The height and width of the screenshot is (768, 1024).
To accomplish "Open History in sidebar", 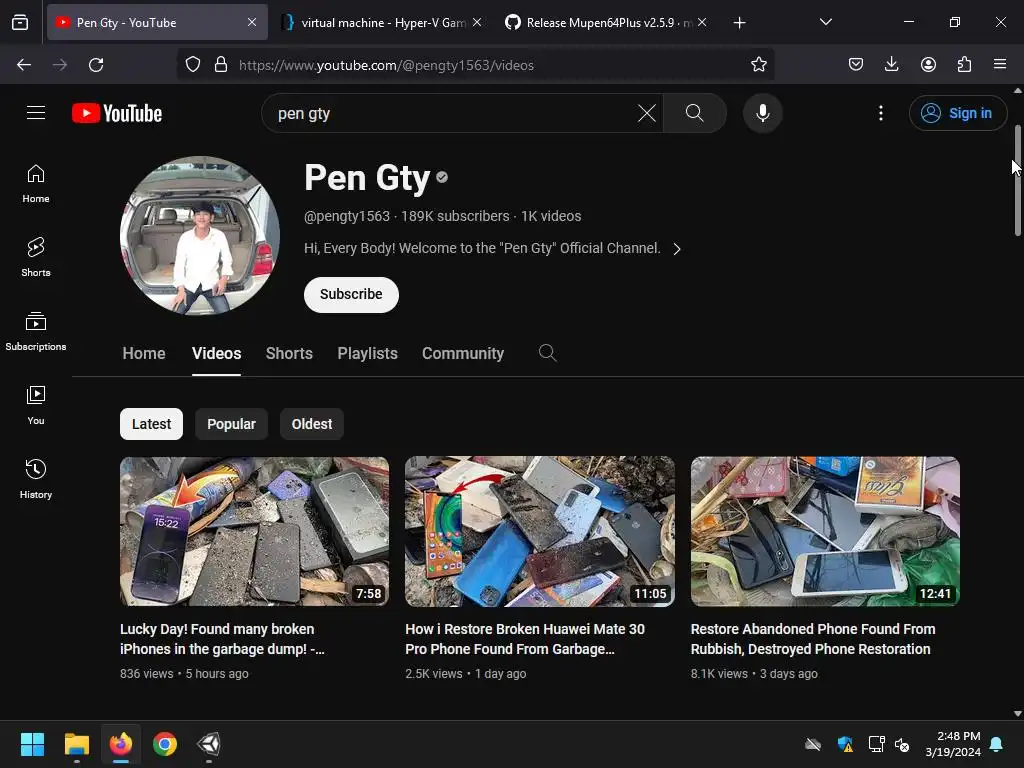I will (36, 479).
